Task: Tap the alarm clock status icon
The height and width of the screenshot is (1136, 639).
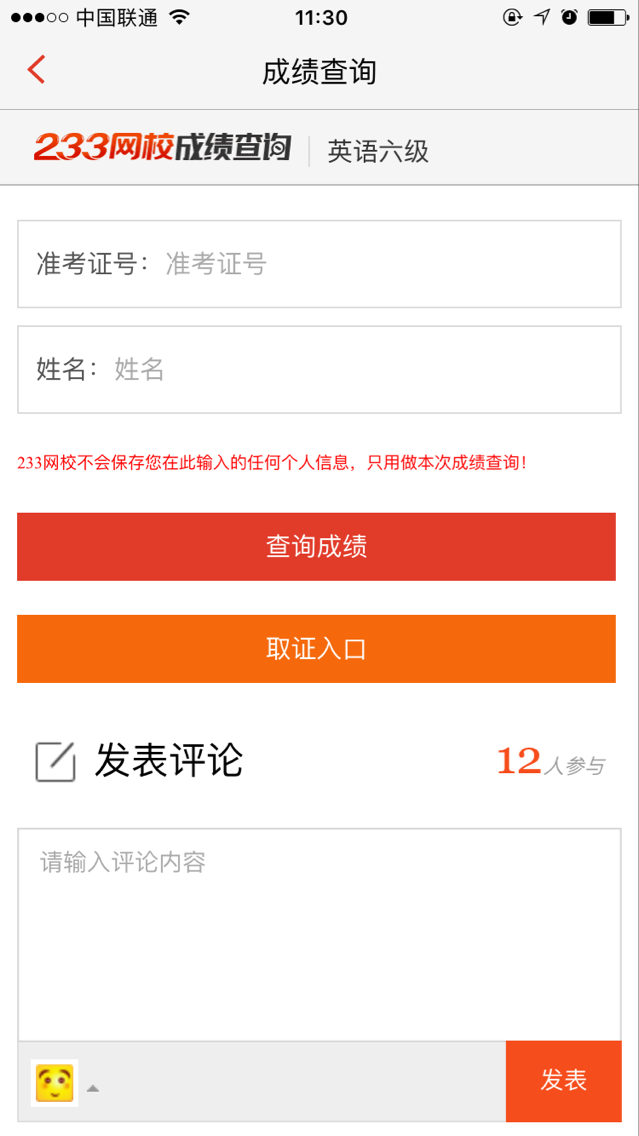Action: click(569, 17)
